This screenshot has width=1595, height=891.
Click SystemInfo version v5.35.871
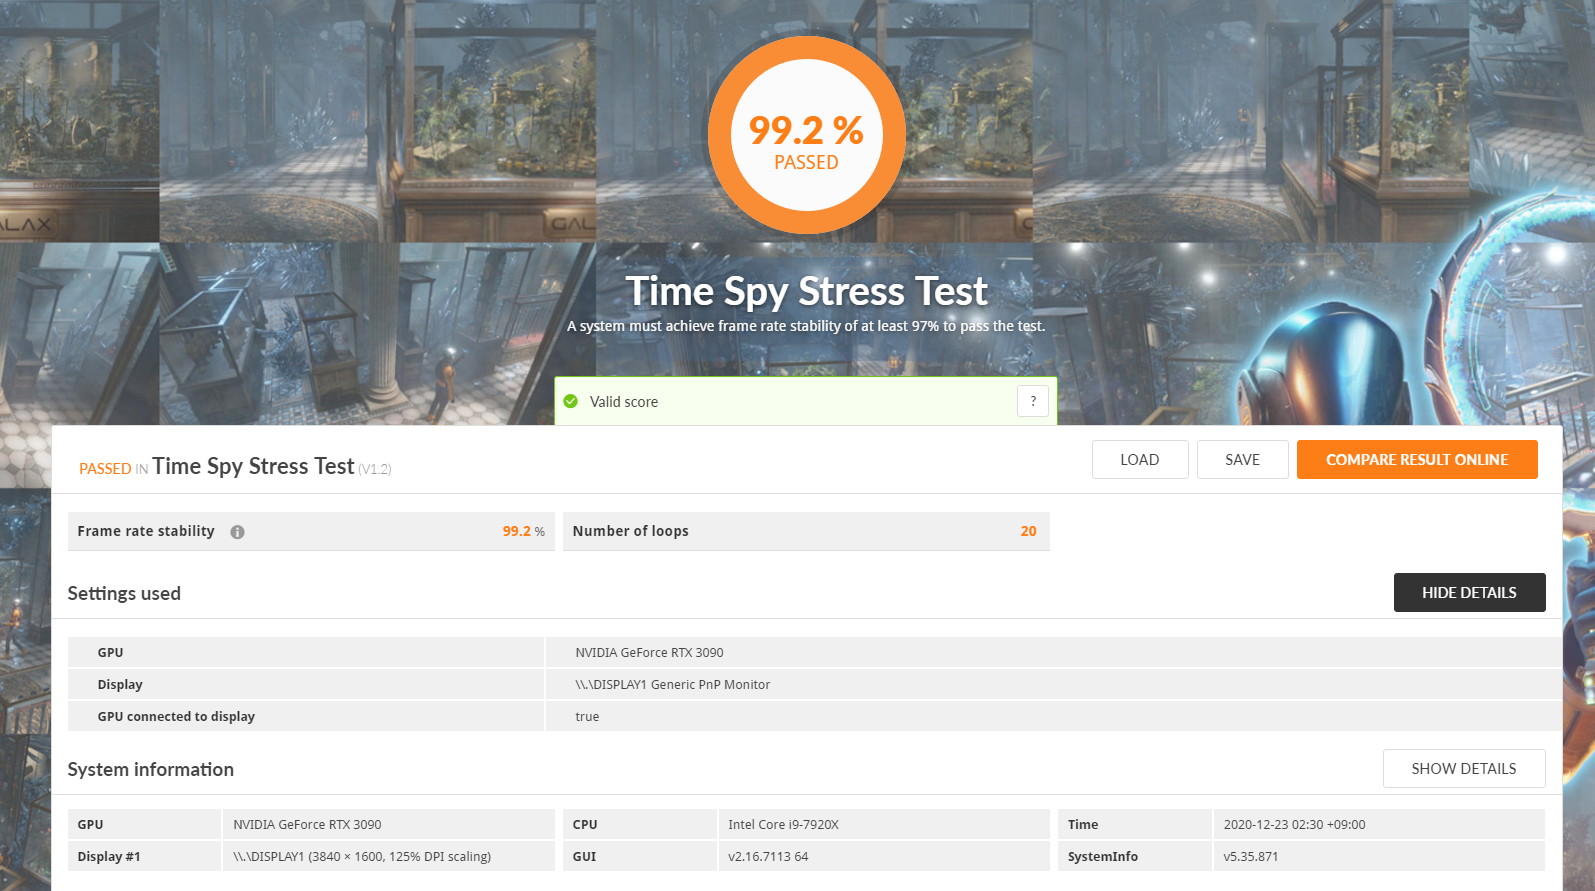coord(1250,857)
